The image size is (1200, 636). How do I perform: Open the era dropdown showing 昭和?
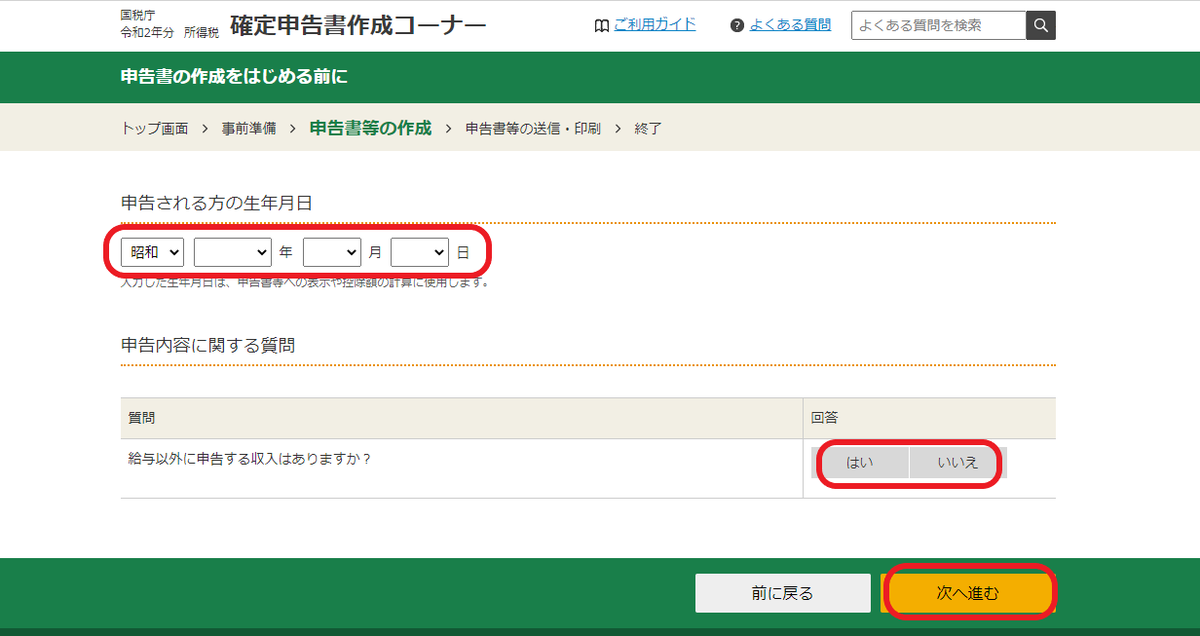152,252
